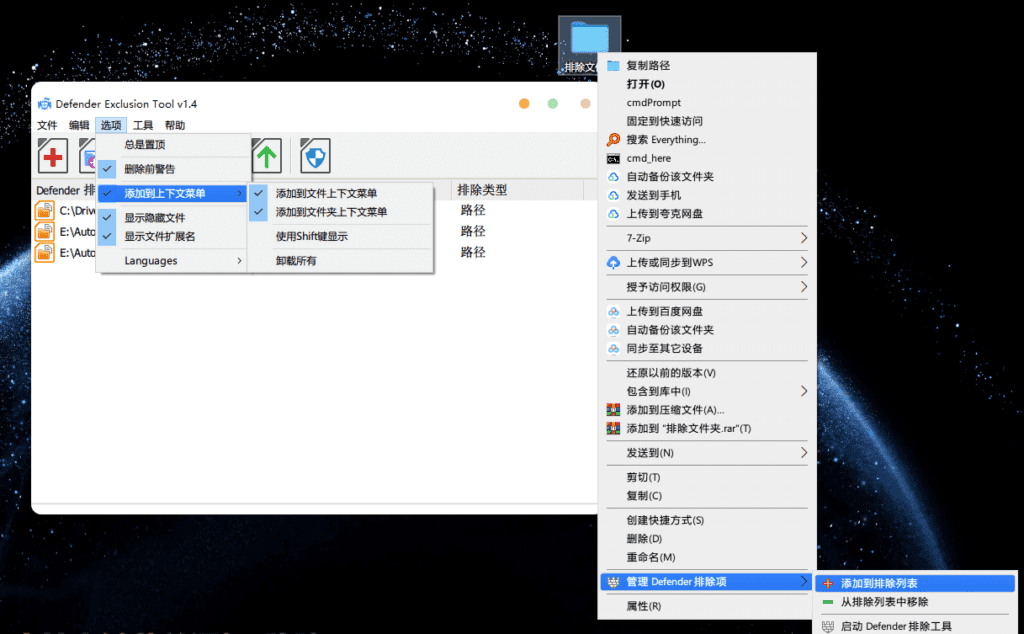Choose 属性(R) in the context menu
Screen dimensions: 1024x634
coord(707,606)
